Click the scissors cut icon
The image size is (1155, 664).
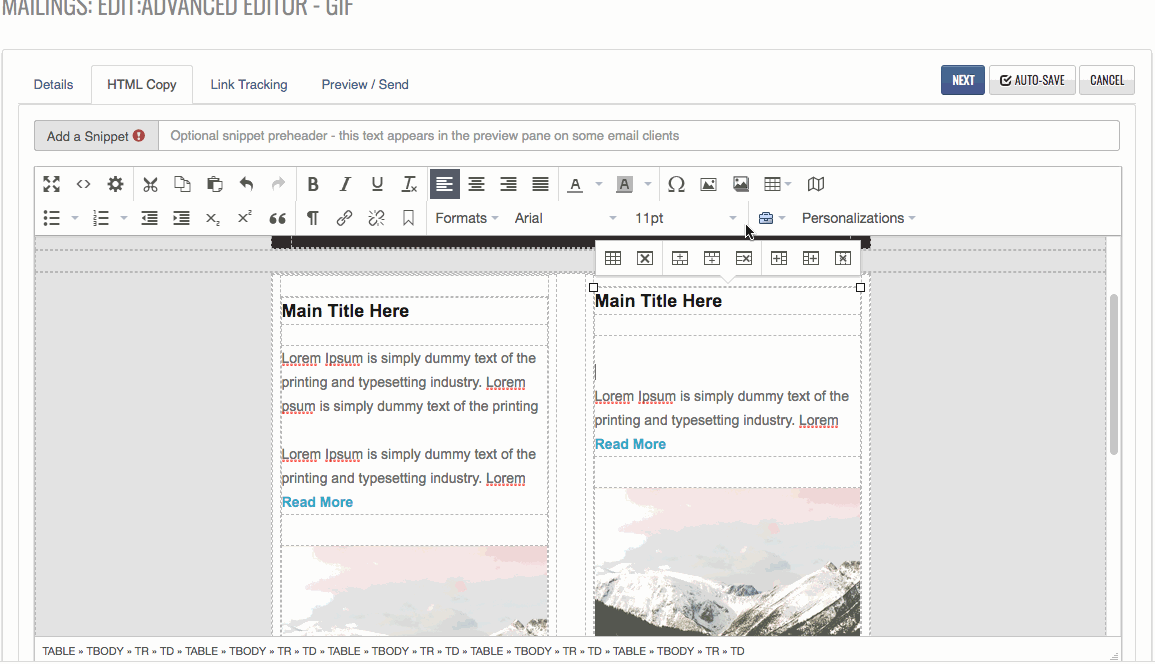click(150, 184)
